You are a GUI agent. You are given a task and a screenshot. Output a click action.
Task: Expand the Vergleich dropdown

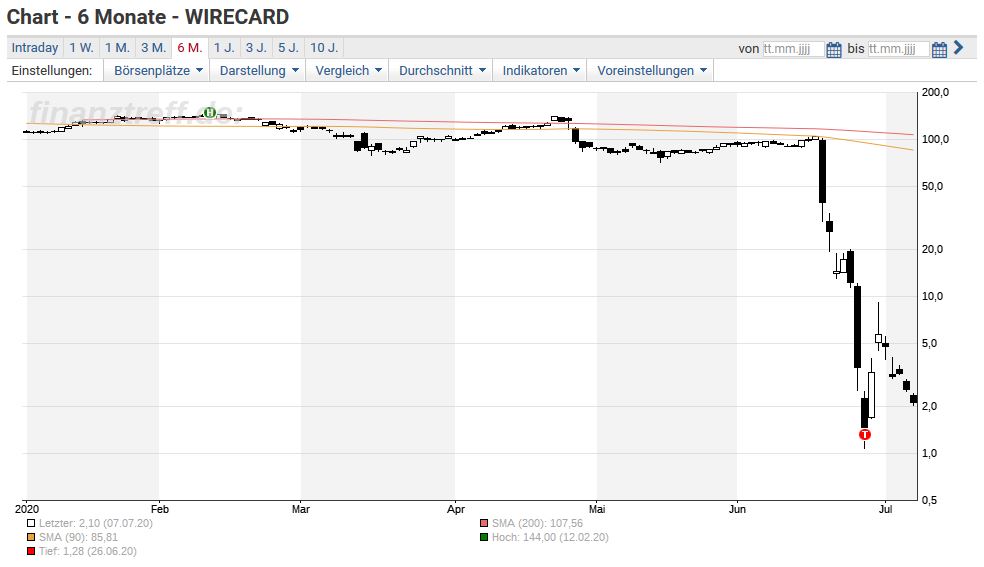point(348,70)
